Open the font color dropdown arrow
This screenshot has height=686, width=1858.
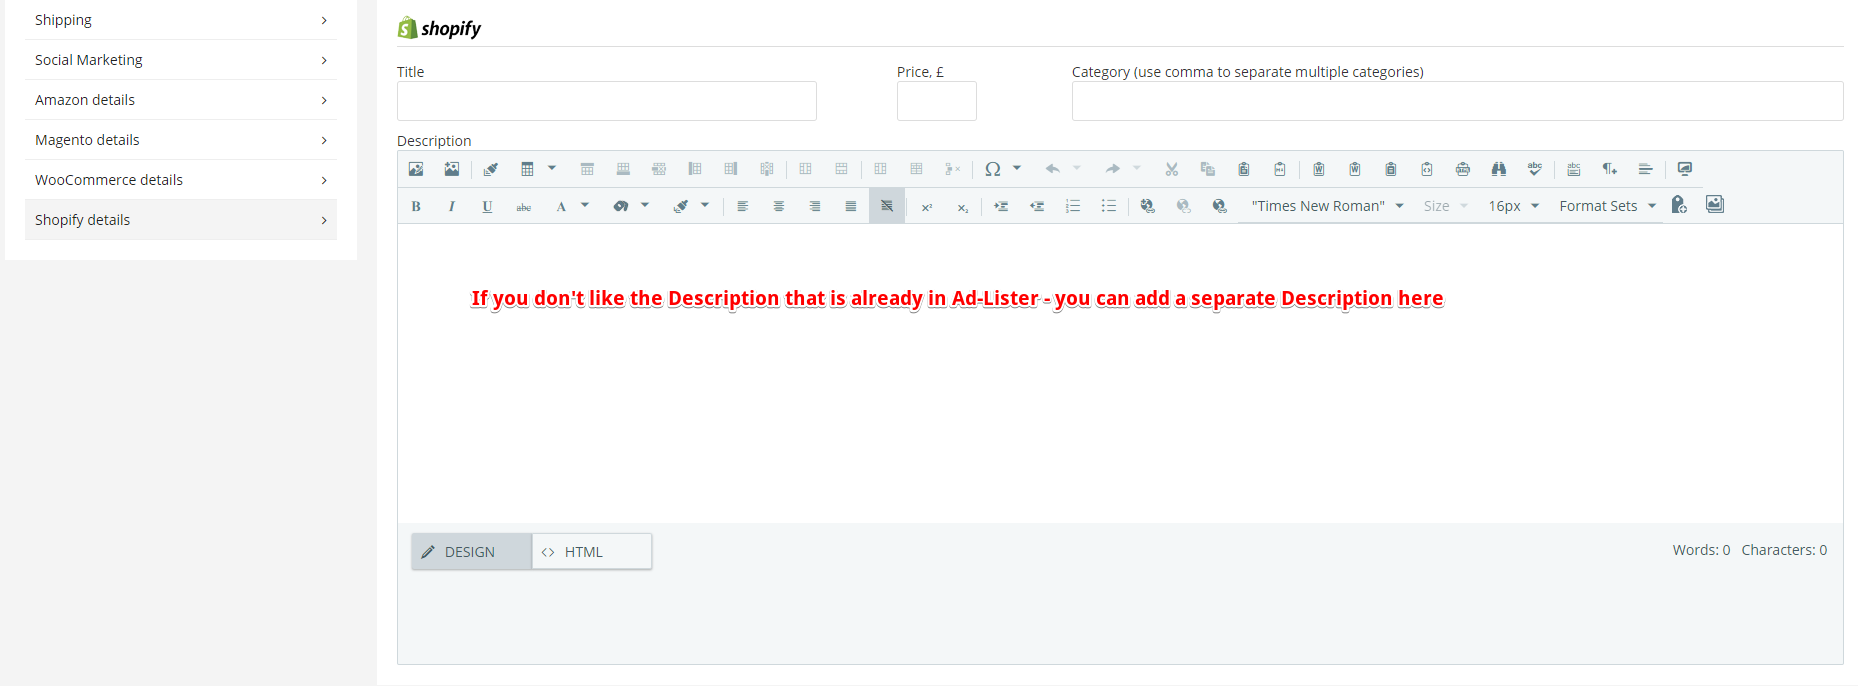coord(585,205)
